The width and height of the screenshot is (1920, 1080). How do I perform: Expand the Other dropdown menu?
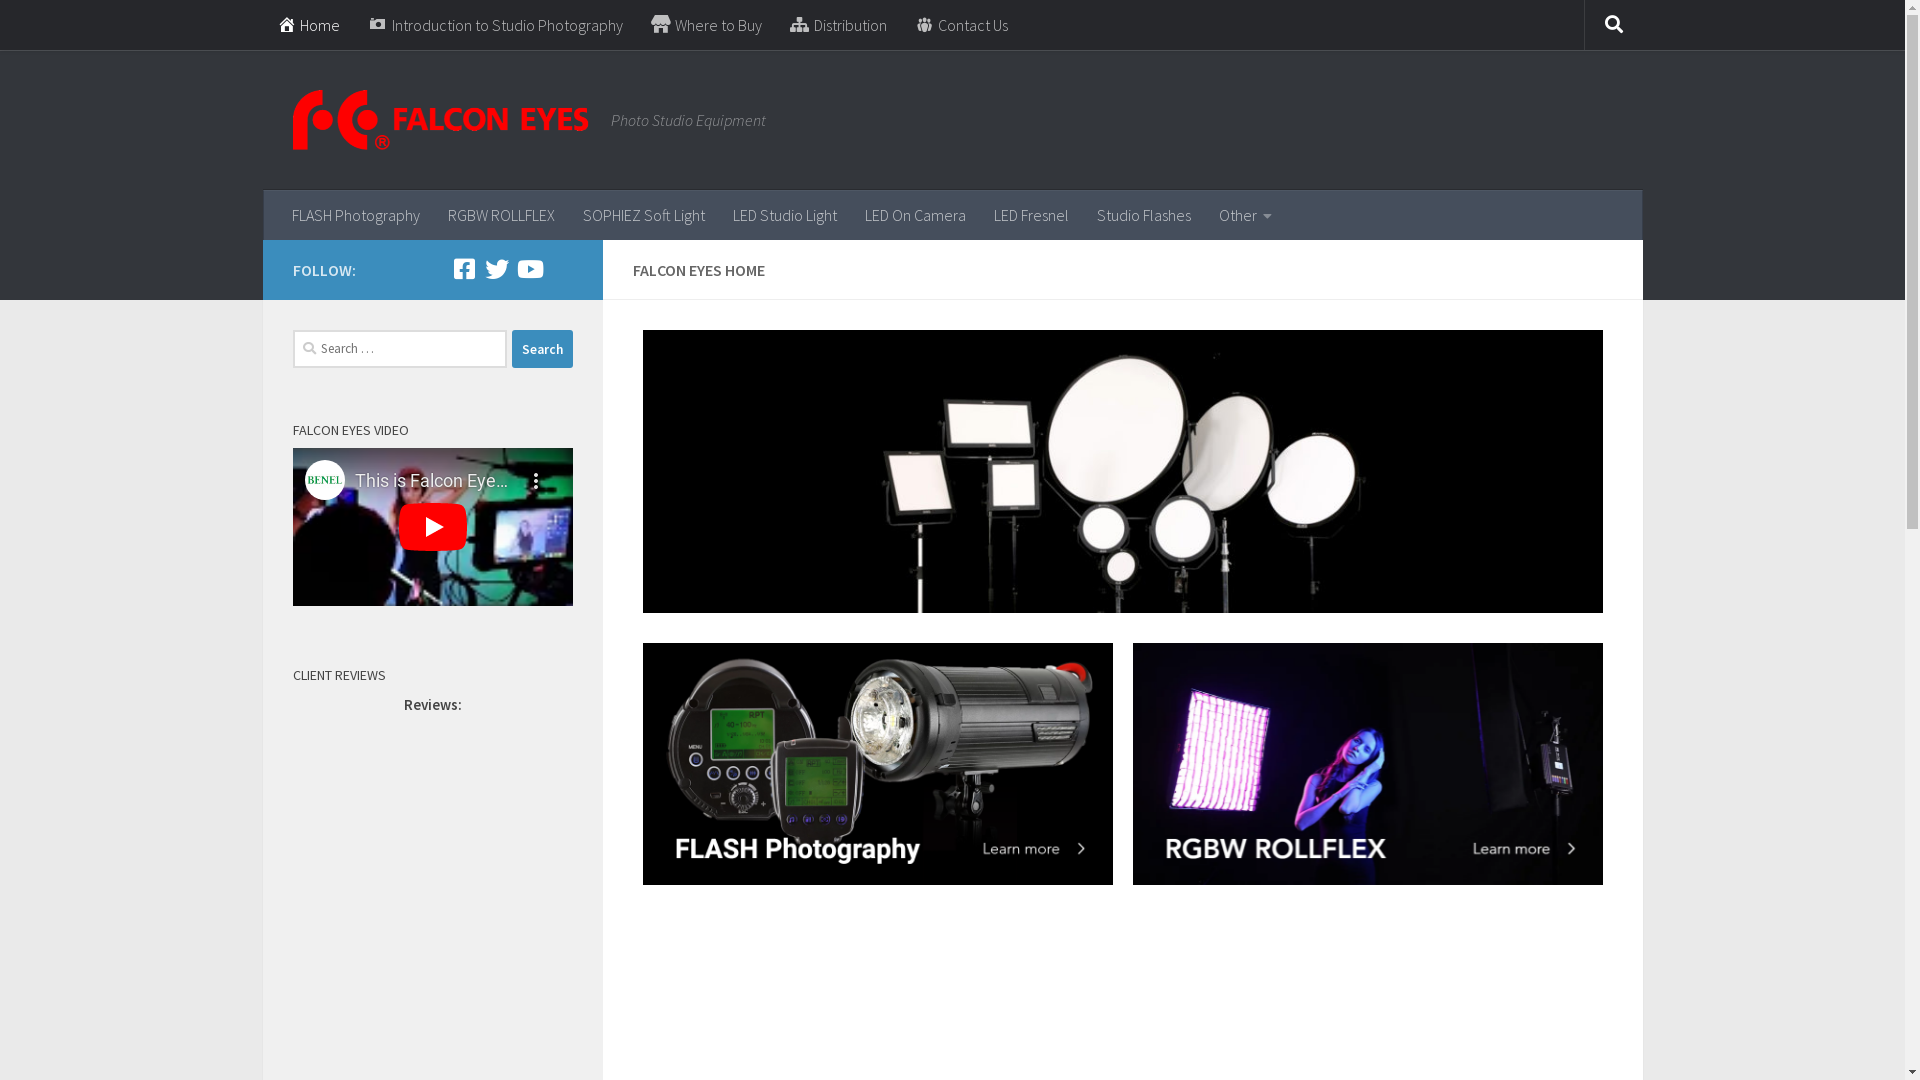point(1245,215)
